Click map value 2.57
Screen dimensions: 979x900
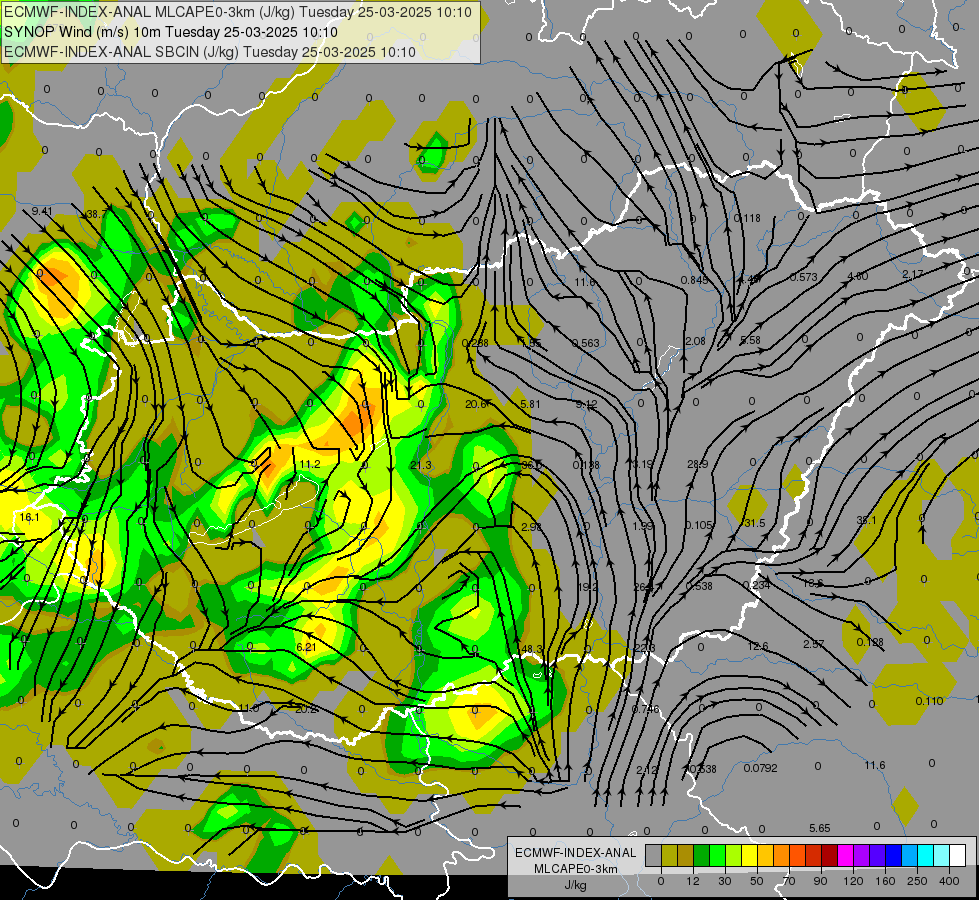coord(814,643)
